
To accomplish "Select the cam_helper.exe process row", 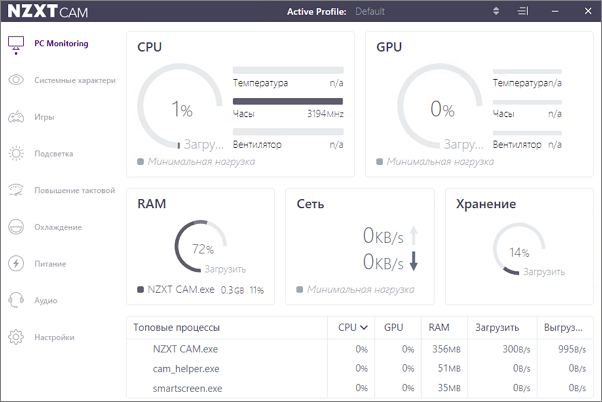I will click(x=360, y=369).
